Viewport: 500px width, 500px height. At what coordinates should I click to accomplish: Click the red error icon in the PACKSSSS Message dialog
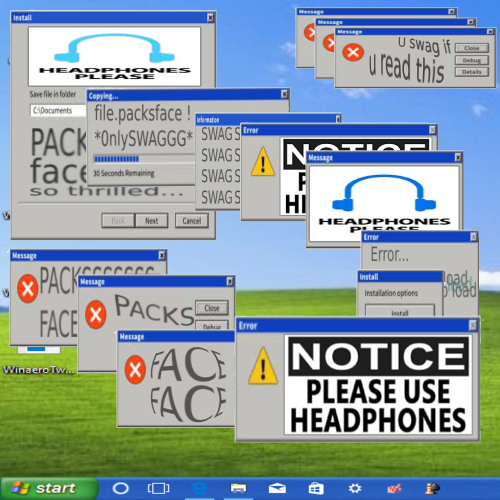pyautogui.click(x=27, y=289)
